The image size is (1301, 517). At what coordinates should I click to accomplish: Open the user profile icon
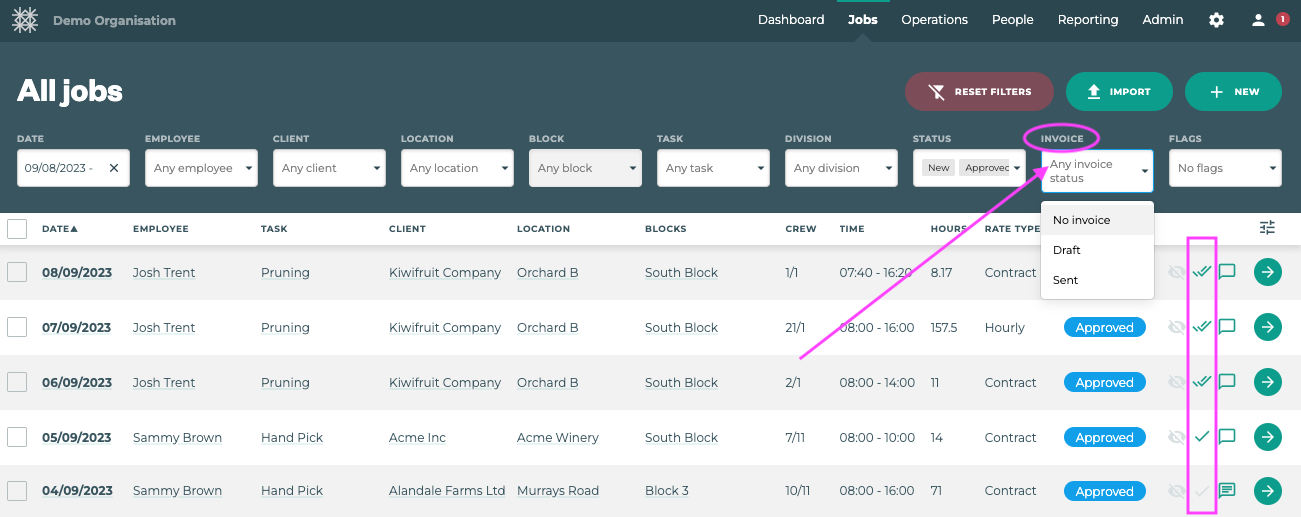1259,20
